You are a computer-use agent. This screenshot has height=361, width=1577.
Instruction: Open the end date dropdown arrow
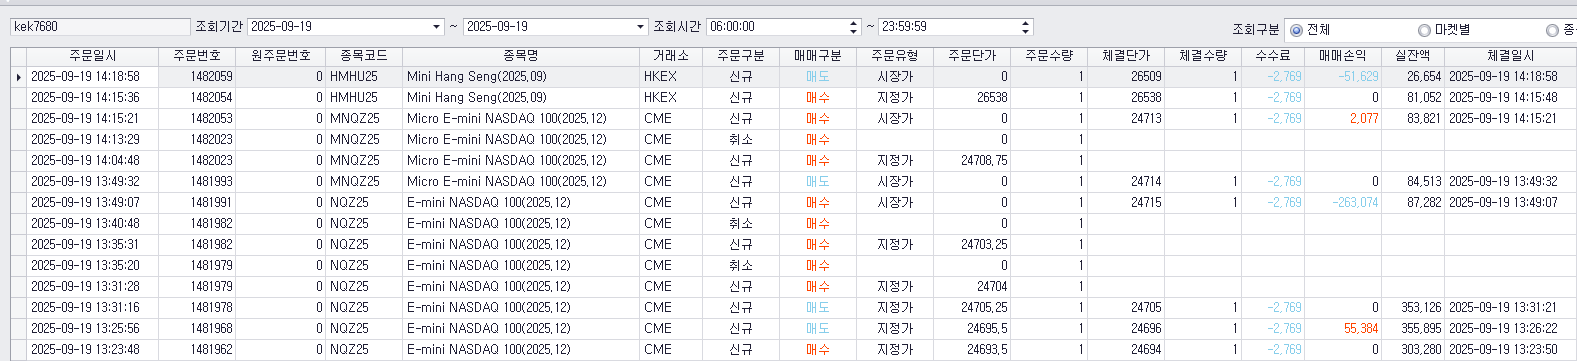coord(641,27)
